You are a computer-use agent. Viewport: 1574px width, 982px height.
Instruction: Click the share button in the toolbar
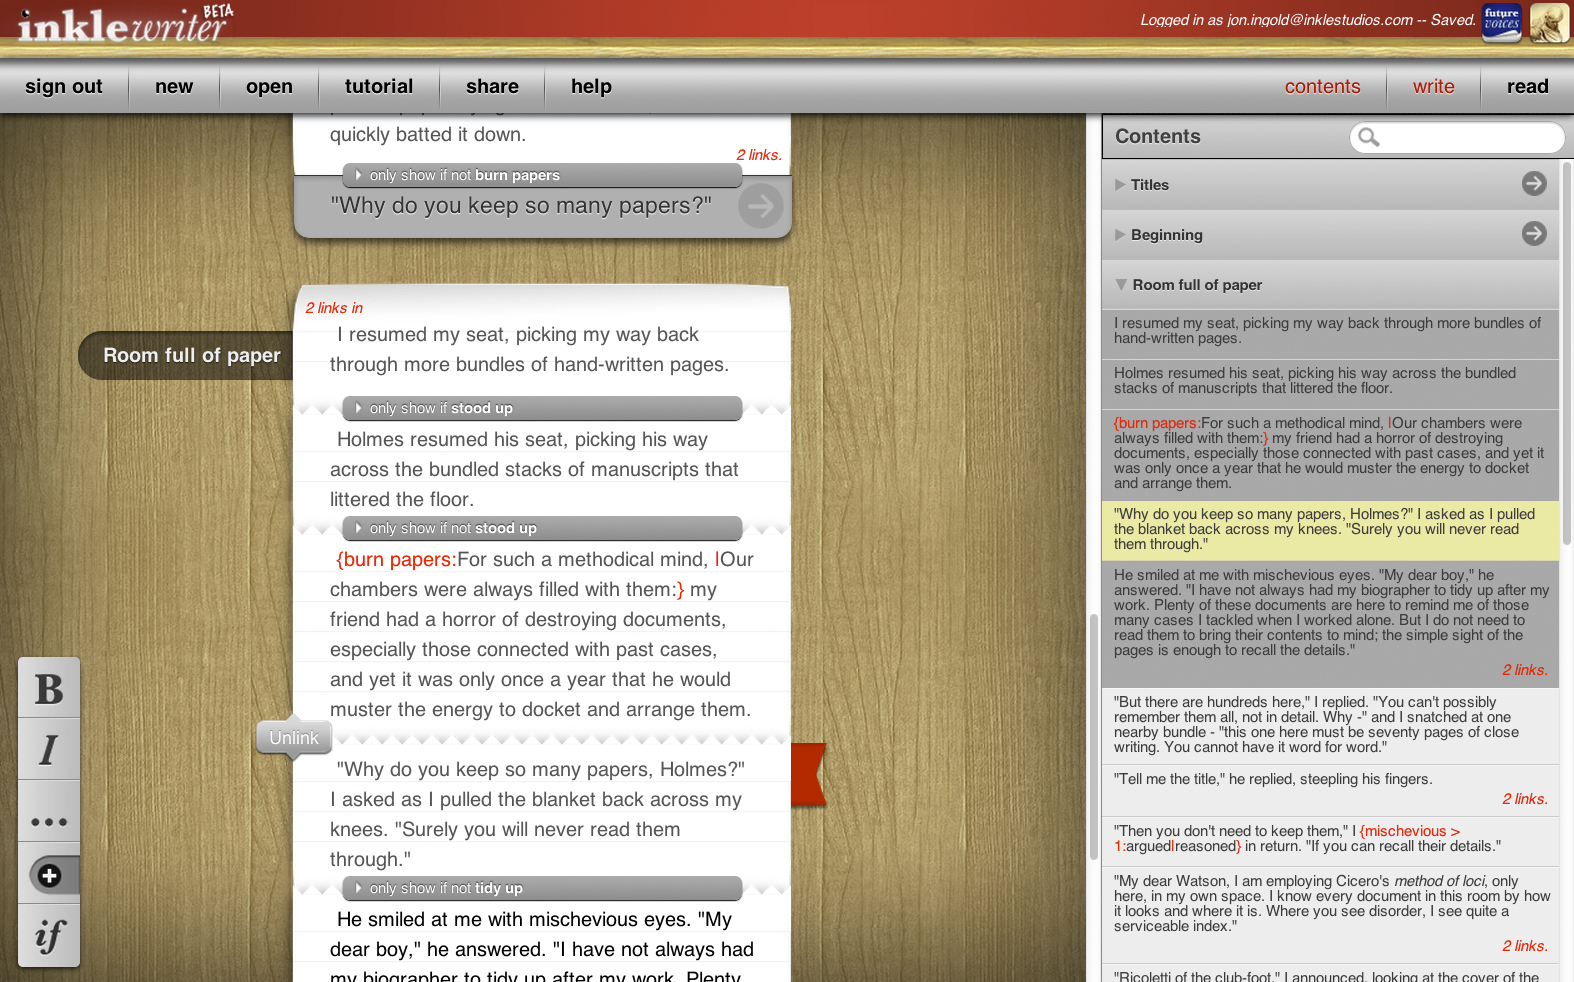tap(492, 87)
